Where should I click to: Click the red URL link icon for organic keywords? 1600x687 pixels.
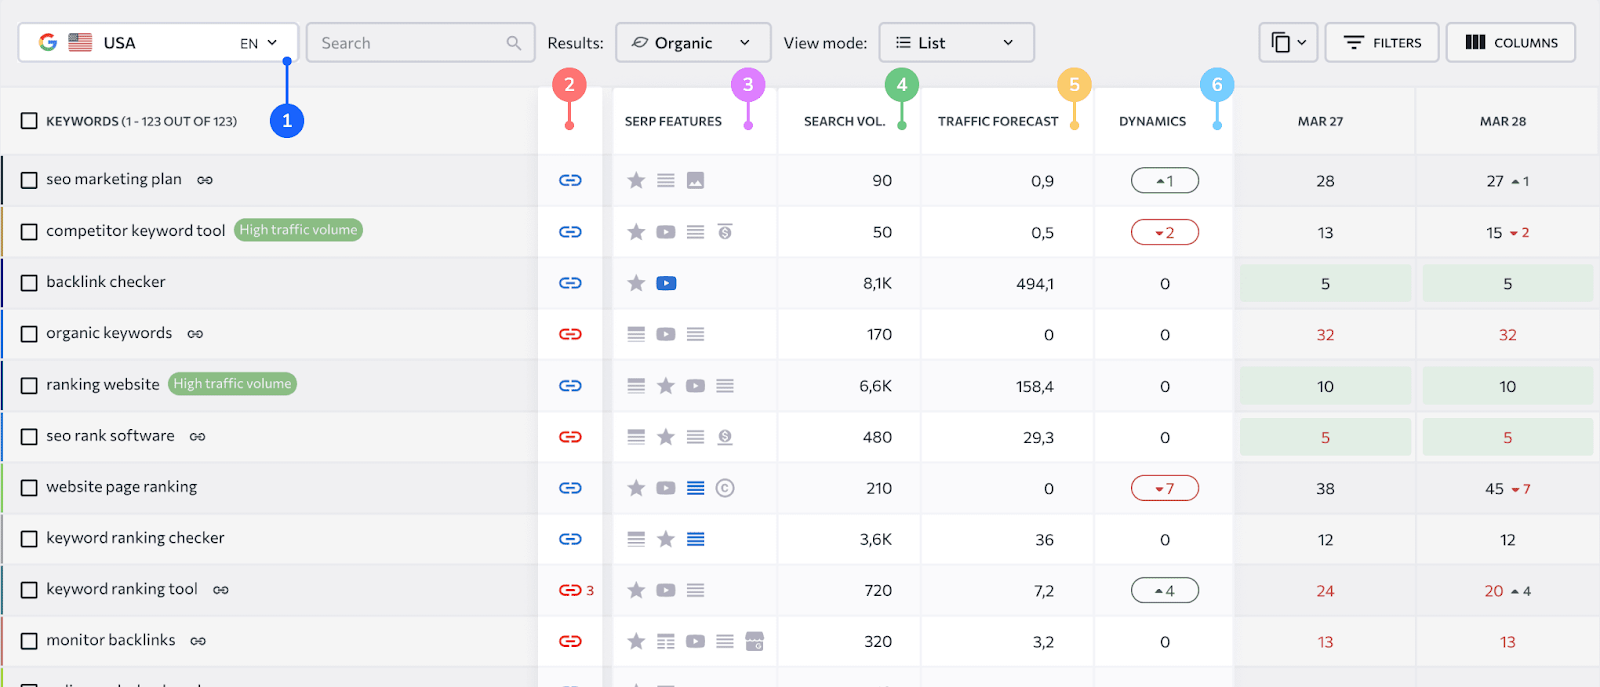coord(570,334)
